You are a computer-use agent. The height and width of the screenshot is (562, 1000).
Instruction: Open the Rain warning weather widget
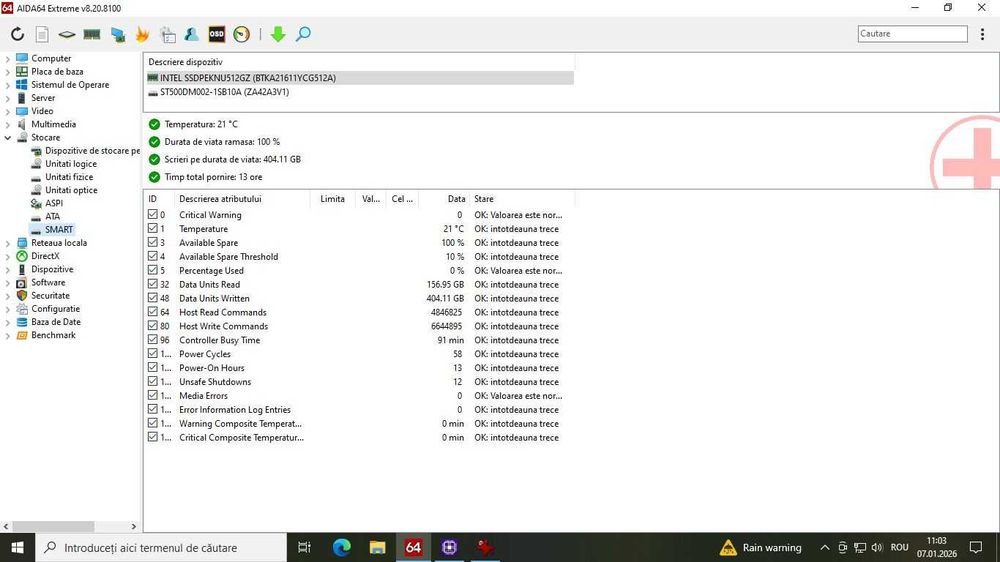760,548
